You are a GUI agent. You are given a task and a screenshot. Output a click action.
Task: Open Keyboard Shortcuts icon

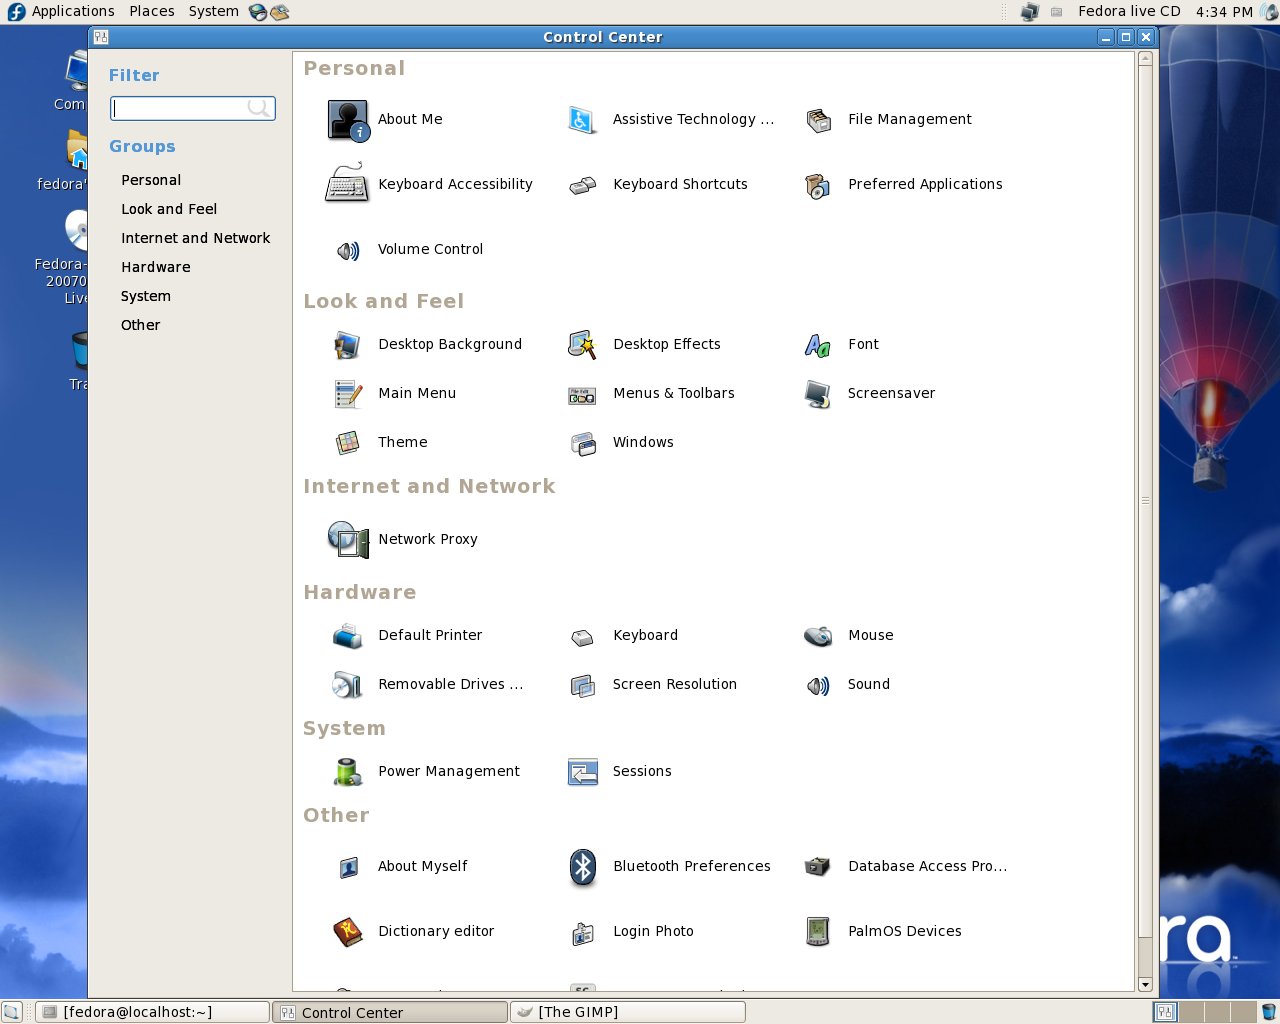click(x=582, y=185)
